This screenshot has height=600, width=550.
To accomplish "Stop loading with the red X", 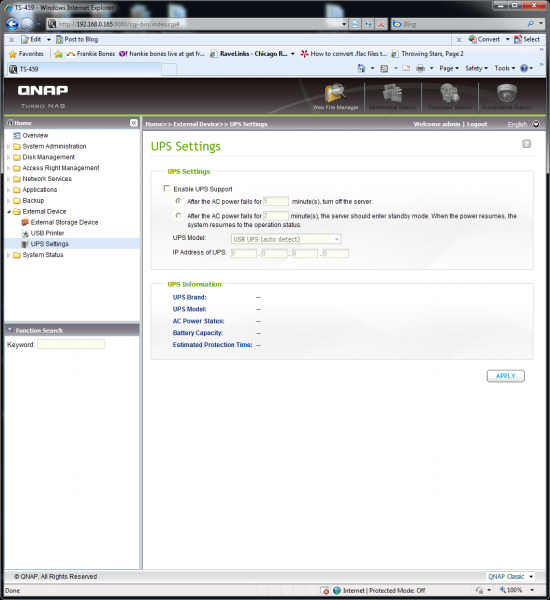I will (x=381, y=24).
